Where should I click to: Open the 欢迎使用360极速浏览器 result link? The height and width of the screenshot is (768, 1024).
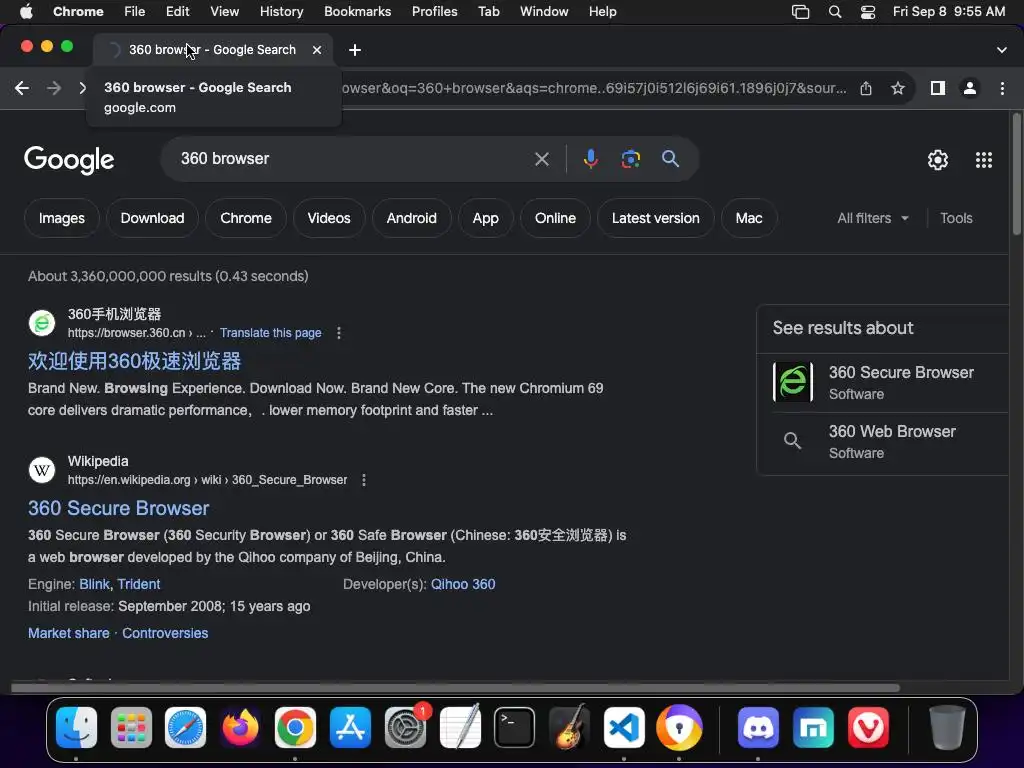(135, 361)
